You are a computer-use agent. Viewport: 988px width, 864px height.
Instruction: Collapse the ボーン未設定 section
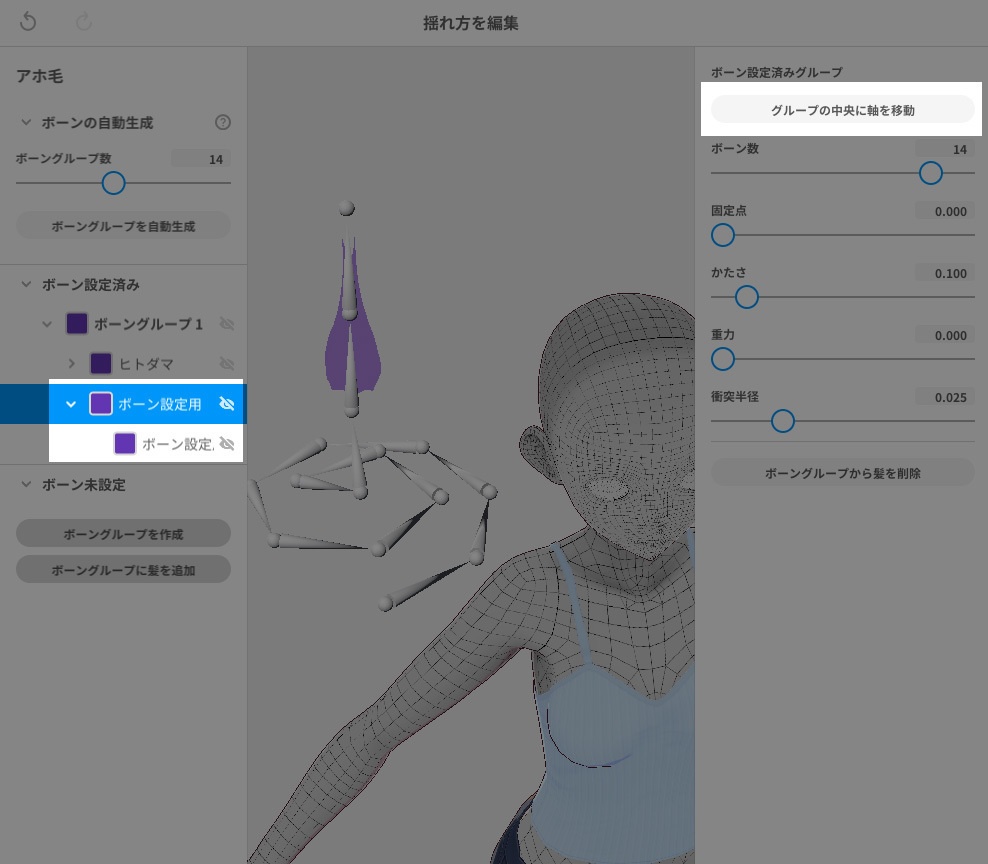[26, 484]
